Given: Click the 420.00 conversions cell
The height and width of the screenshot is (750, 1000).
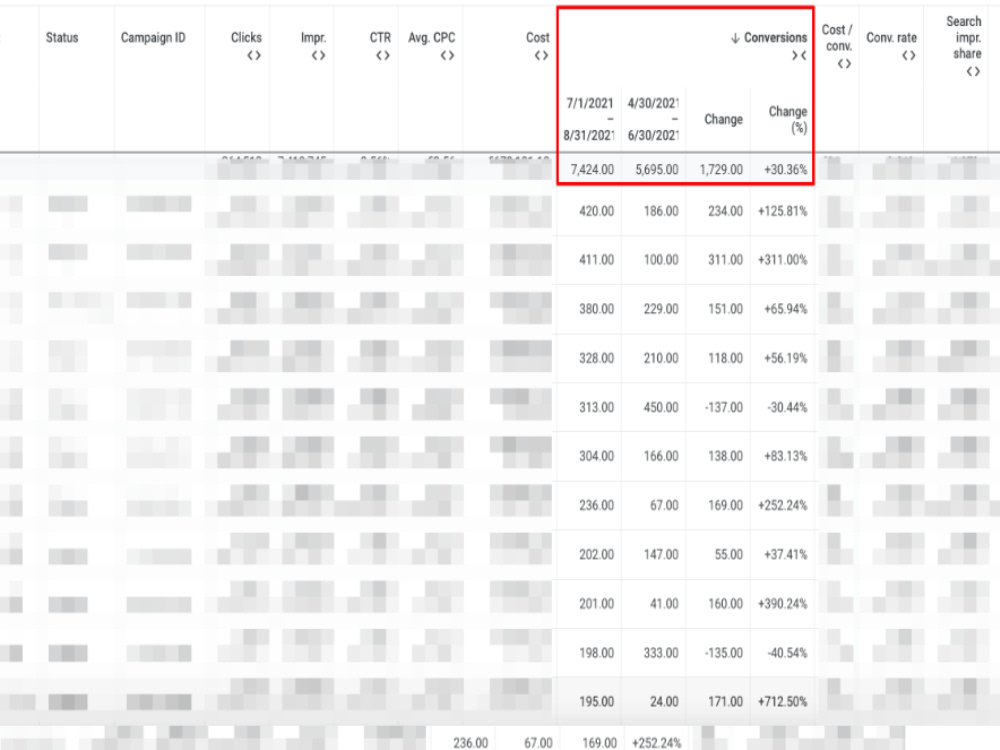Looking at the screenshot, I should 596,211.
